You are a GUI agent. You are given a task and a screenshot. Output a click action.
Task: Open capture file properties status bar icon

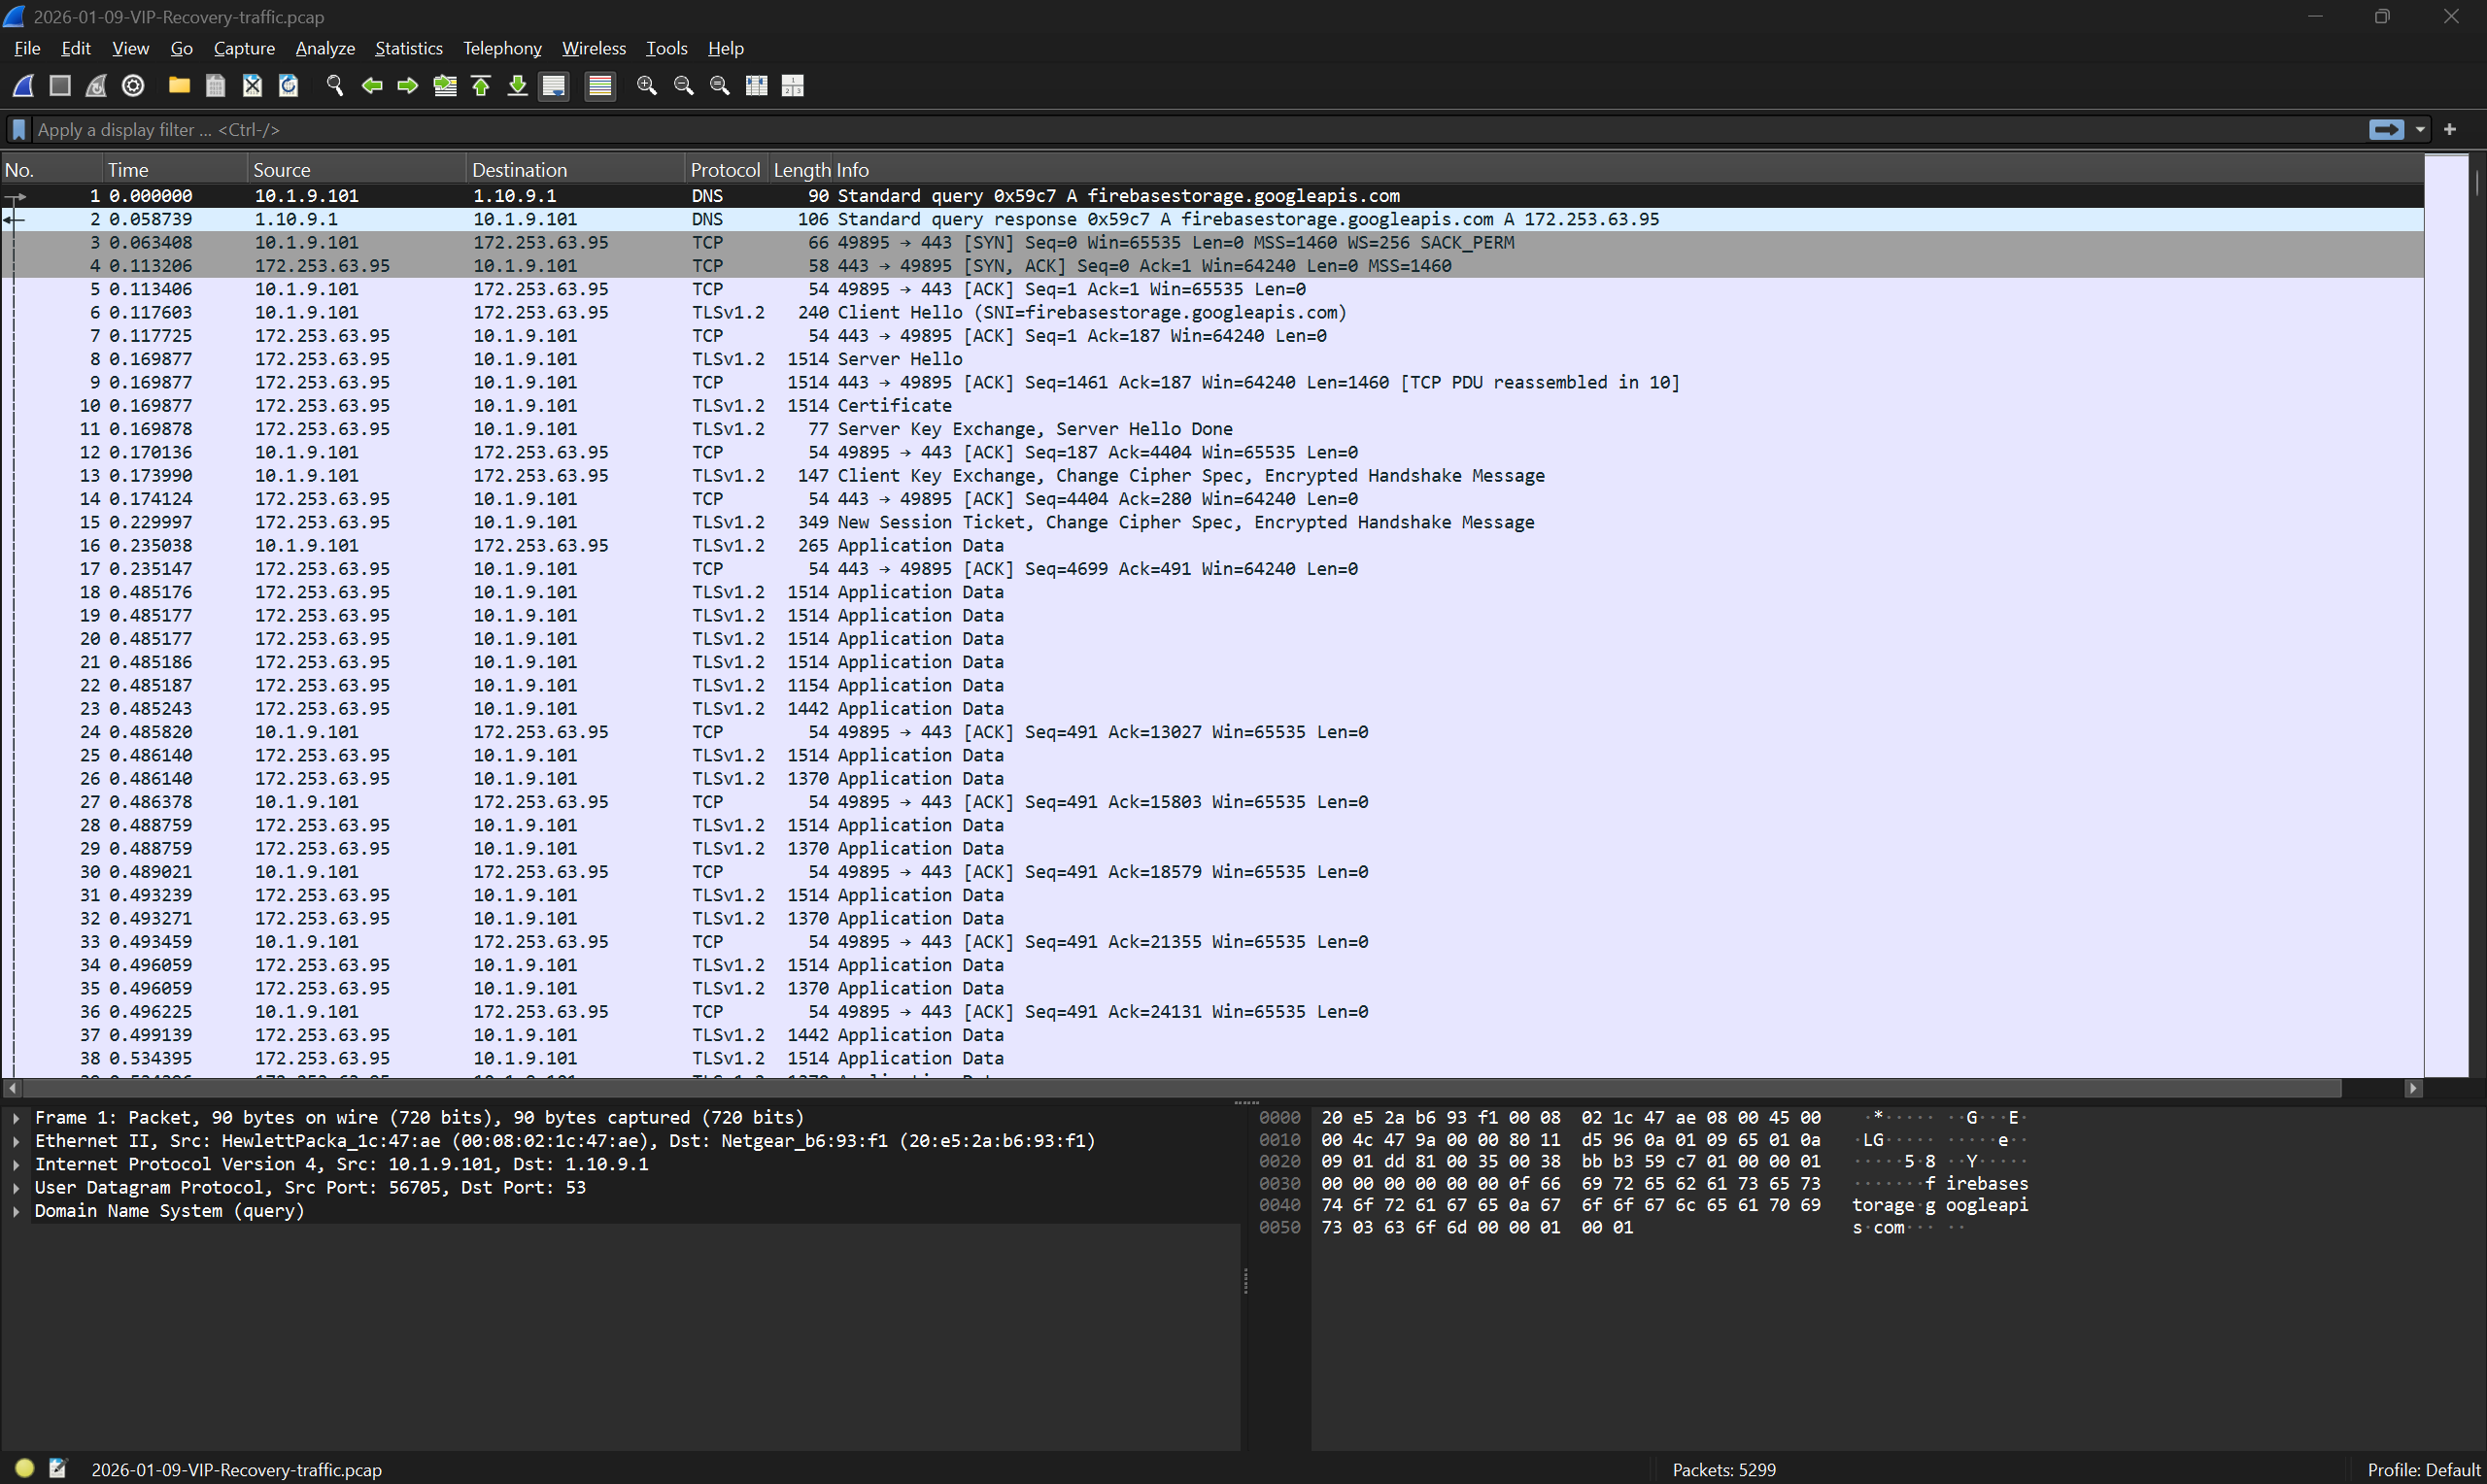point(58,1469)
